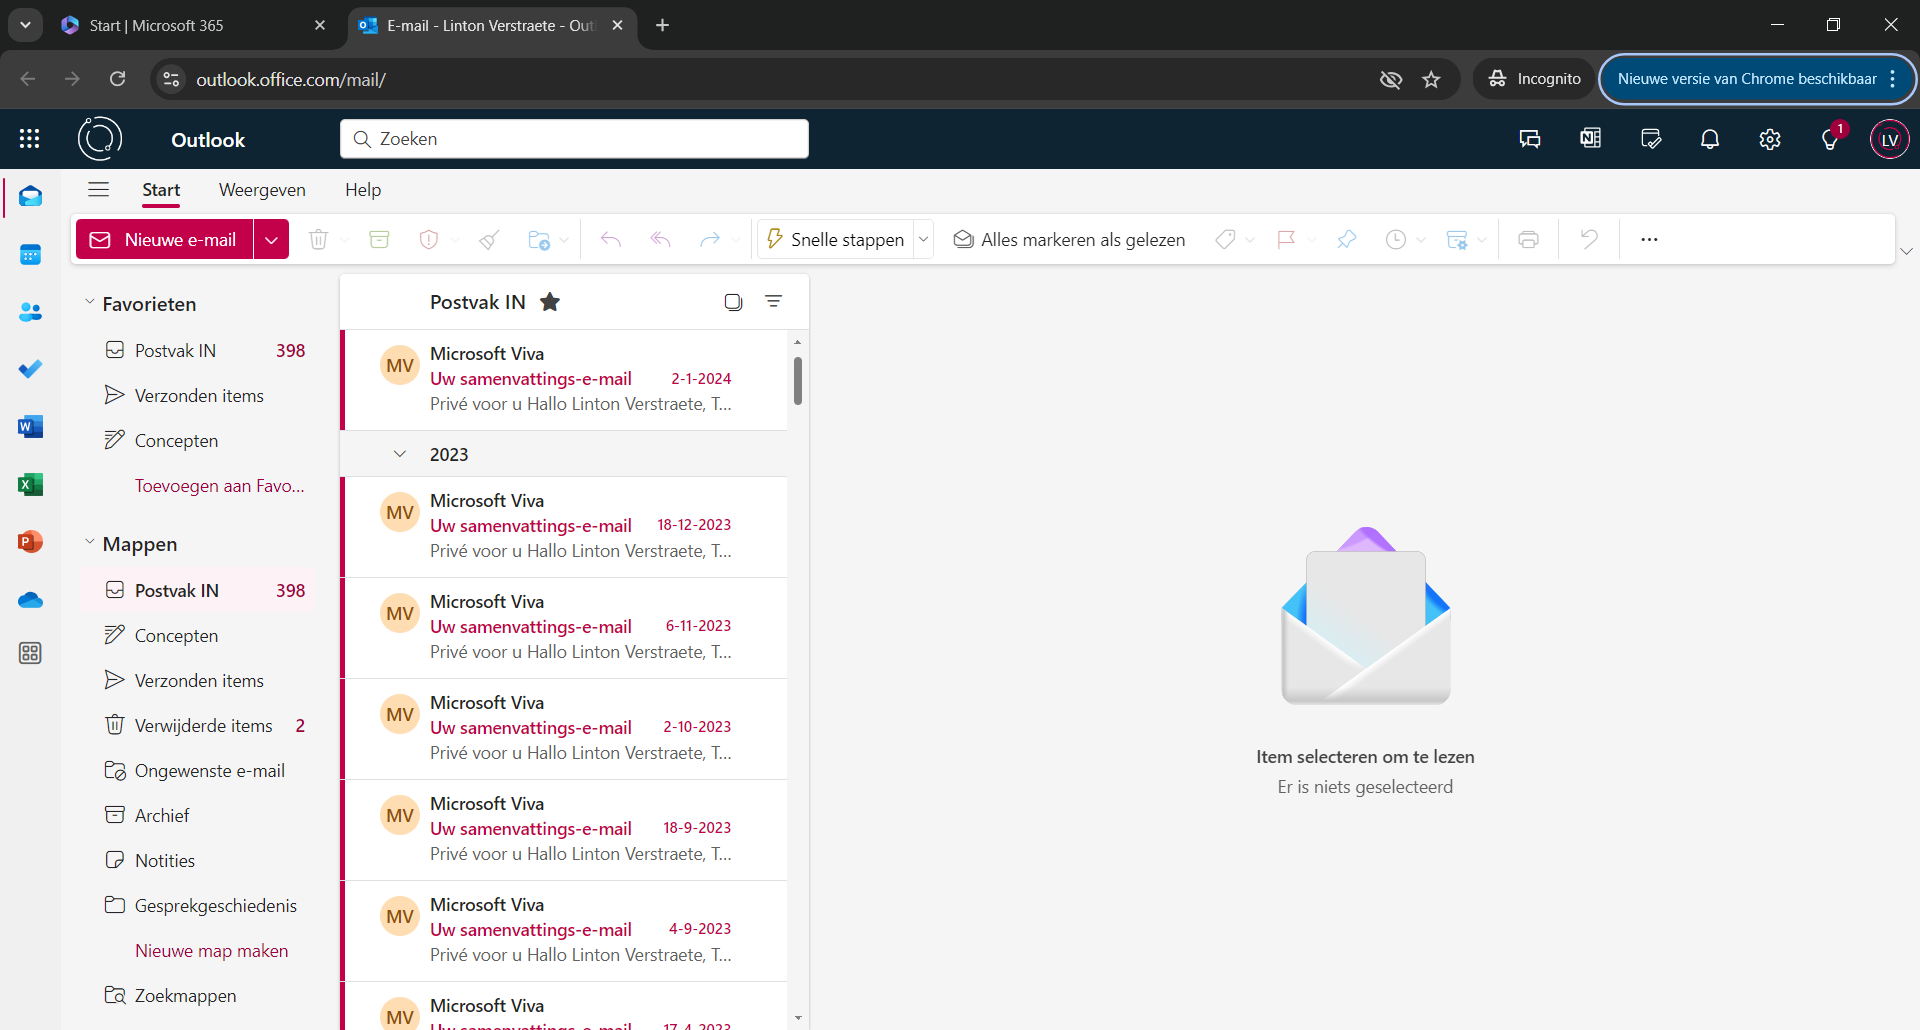Viewport: 1920px width, 1030px height.
Task: Open tips lightbulb with badge
Action: coord(1830,139)
